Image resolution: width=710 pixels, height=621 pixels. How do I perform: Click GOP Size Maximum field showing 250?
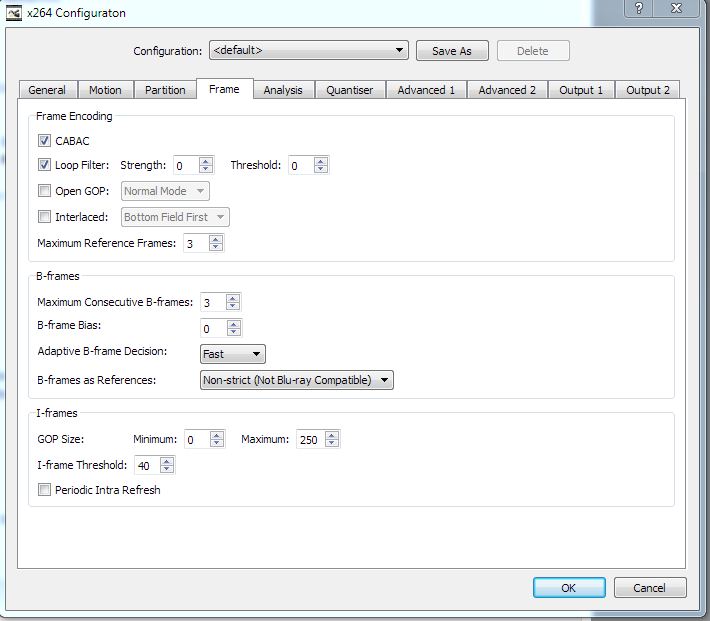coord(311,439)
